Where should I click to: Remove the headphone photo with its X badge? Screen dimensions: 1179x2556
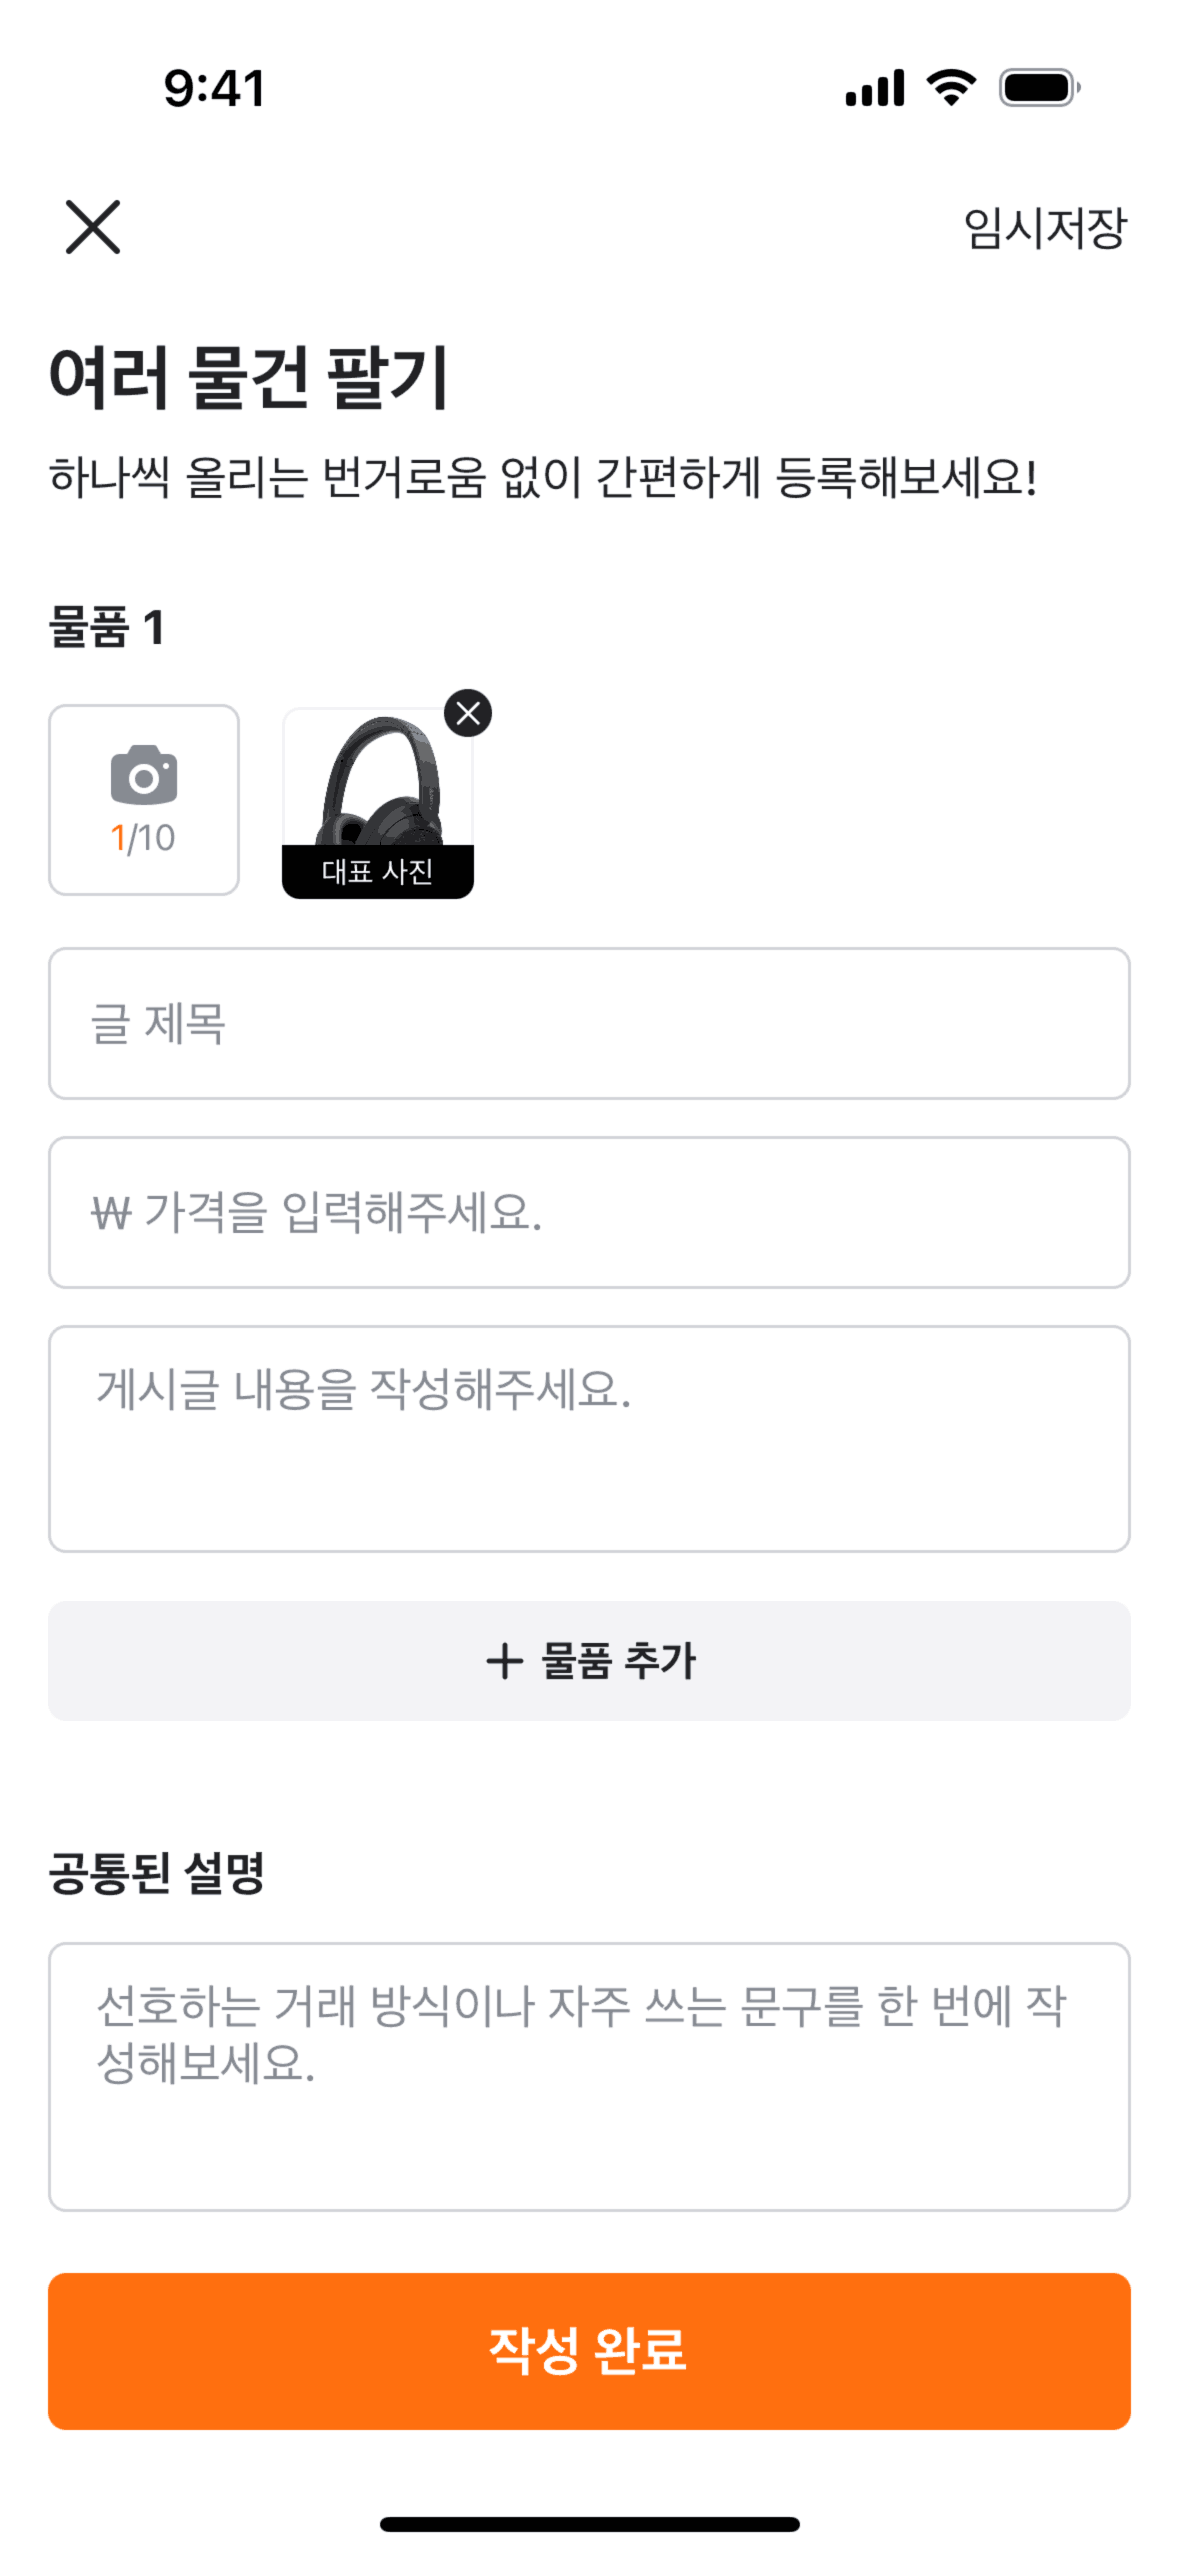(468, 713)
